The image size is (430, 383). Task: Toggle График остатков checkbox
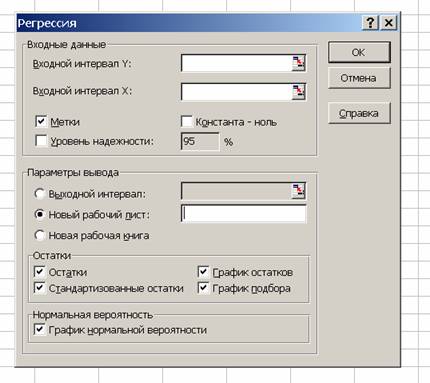203,272
